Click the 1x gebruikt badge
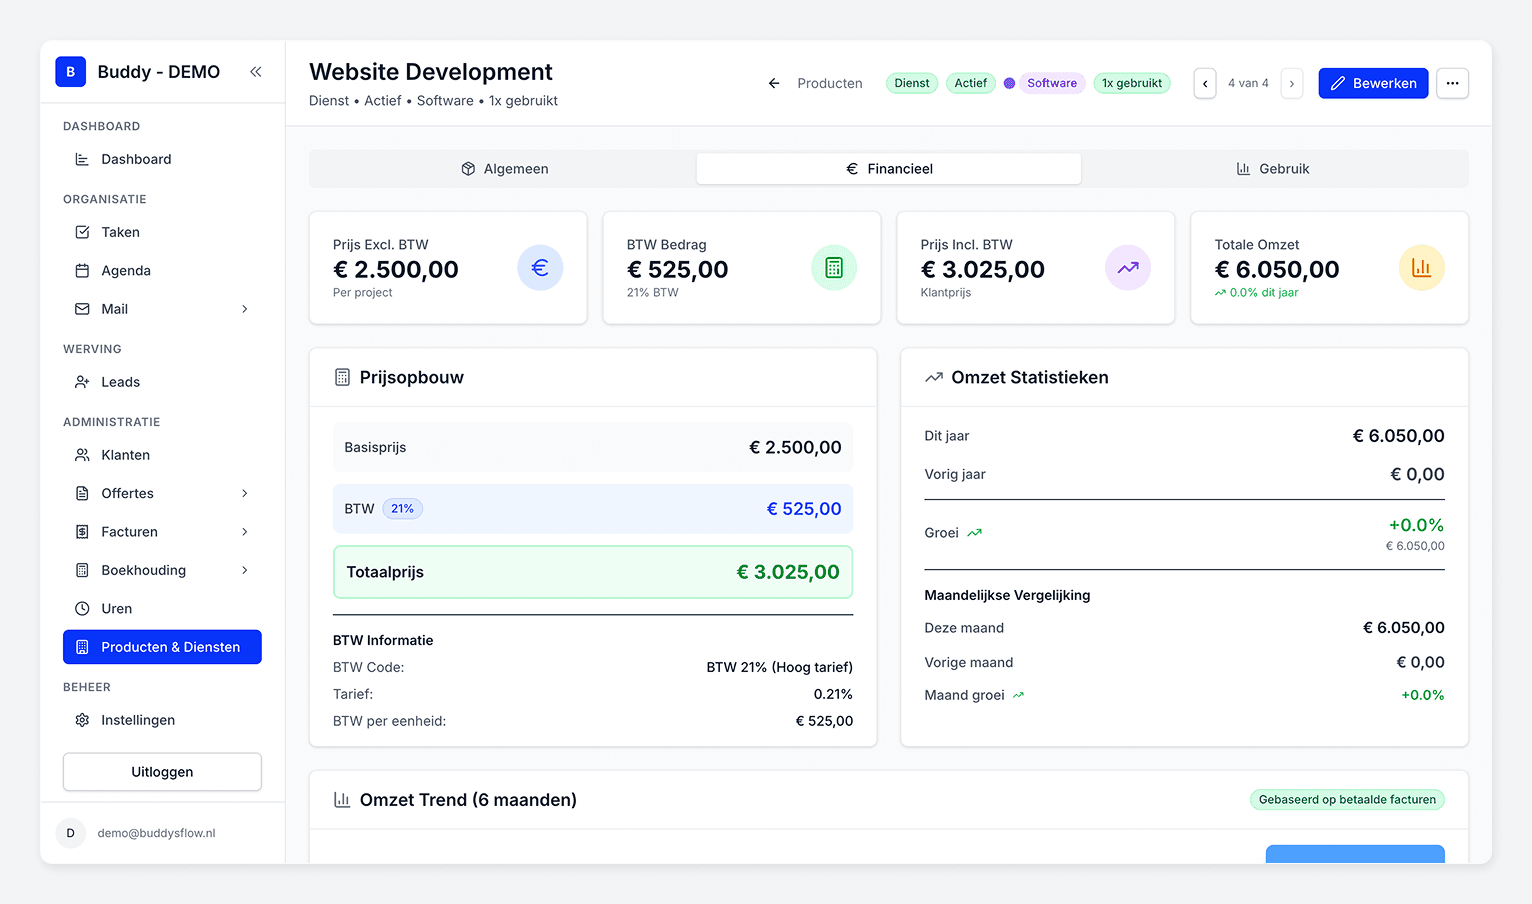 point(1132,83)
